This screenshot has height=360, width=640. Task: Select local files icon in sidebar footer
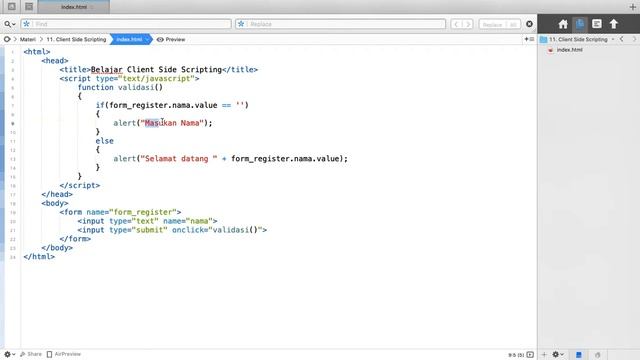tap(579, 355)
